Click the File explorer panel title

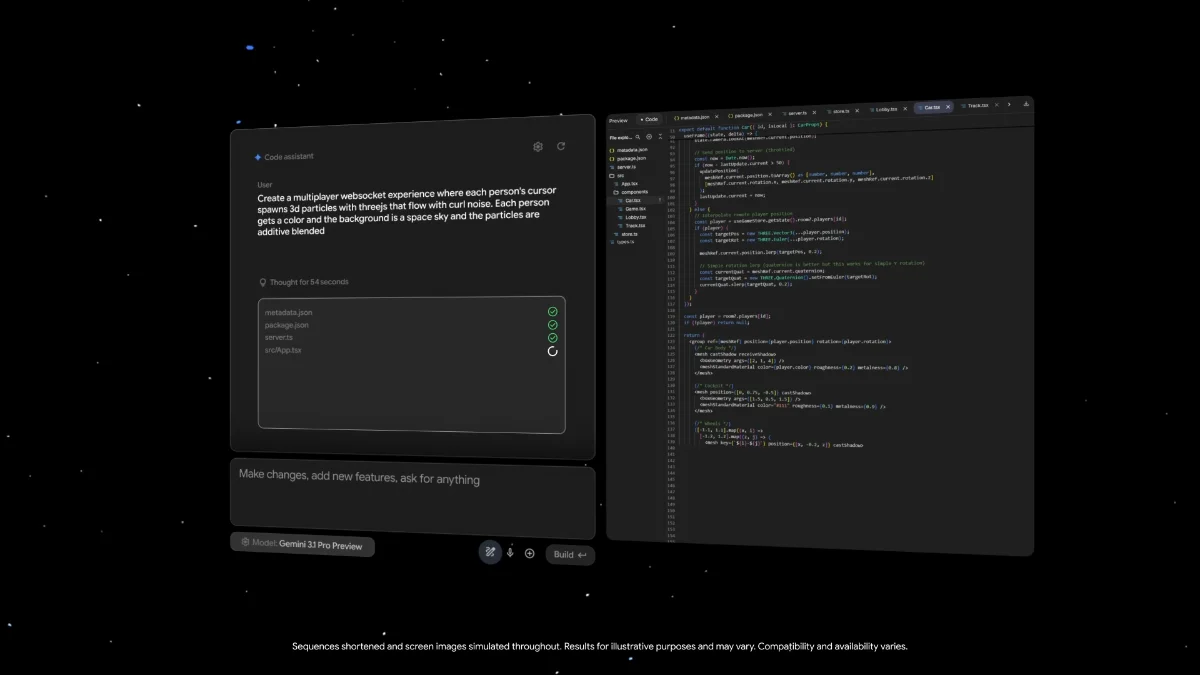[620, 138]
